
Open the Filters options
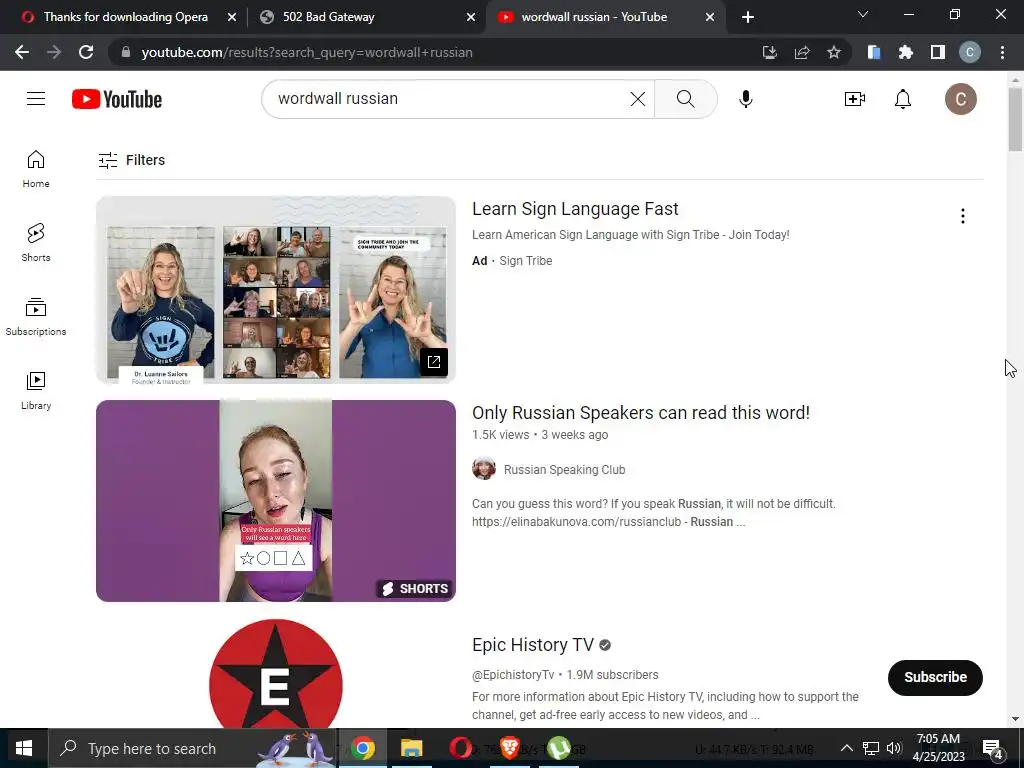(x=131, y=160)
